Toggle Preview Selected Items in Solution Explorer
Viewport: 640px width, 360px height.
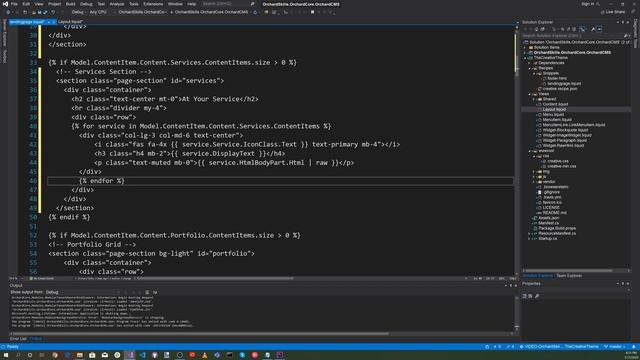(x=599, y=29)
